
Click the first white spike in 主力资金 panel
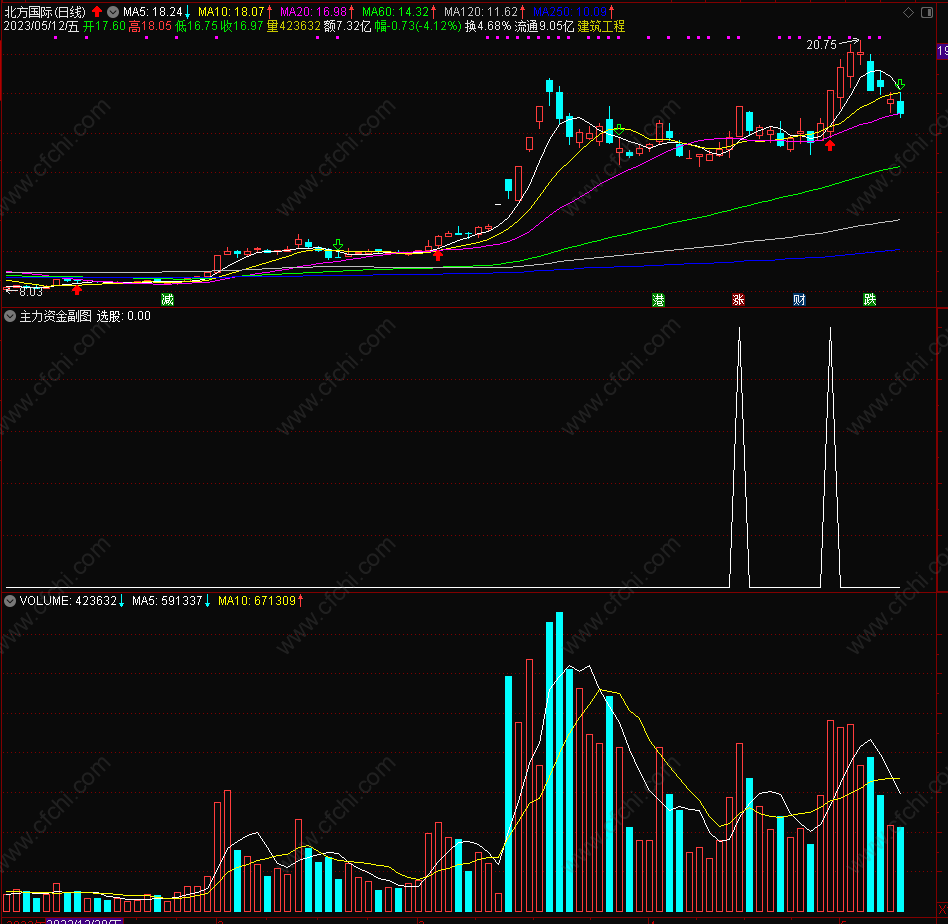coord(739,457)
